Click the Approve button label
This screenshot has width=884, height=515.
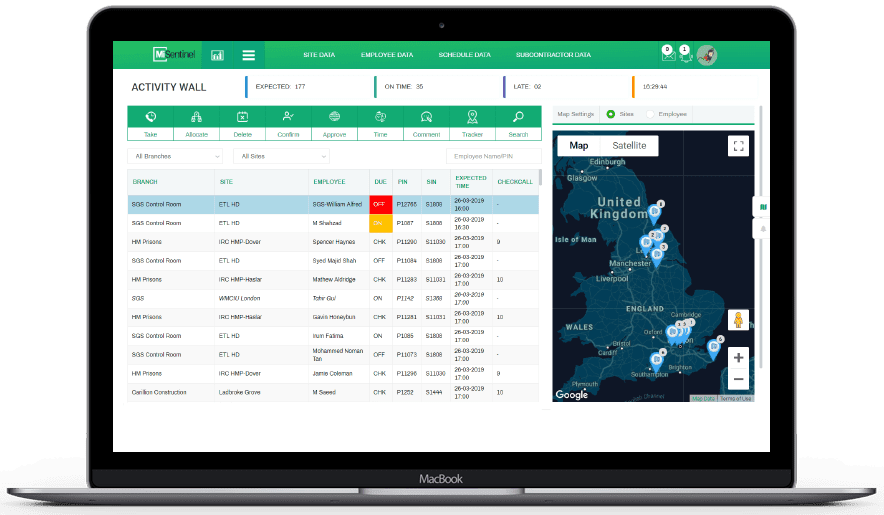(x=334, y=134)
